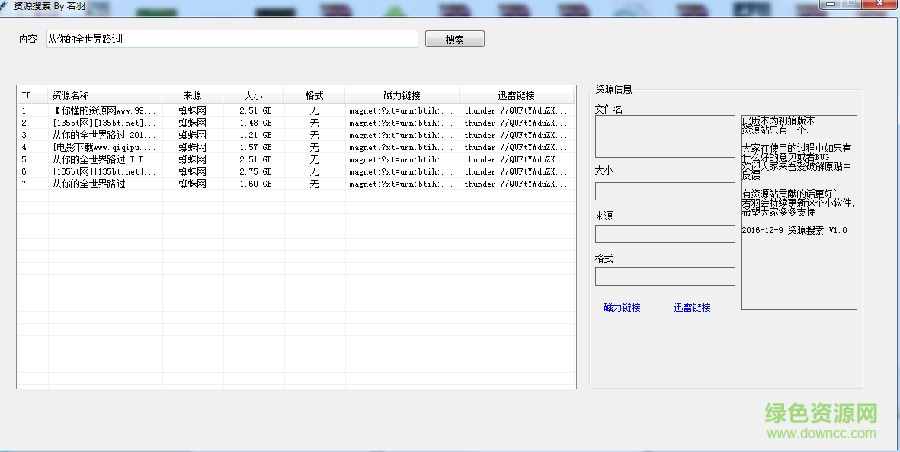
Task: Click ID number 1 in the results
Action: coord(24,110)
